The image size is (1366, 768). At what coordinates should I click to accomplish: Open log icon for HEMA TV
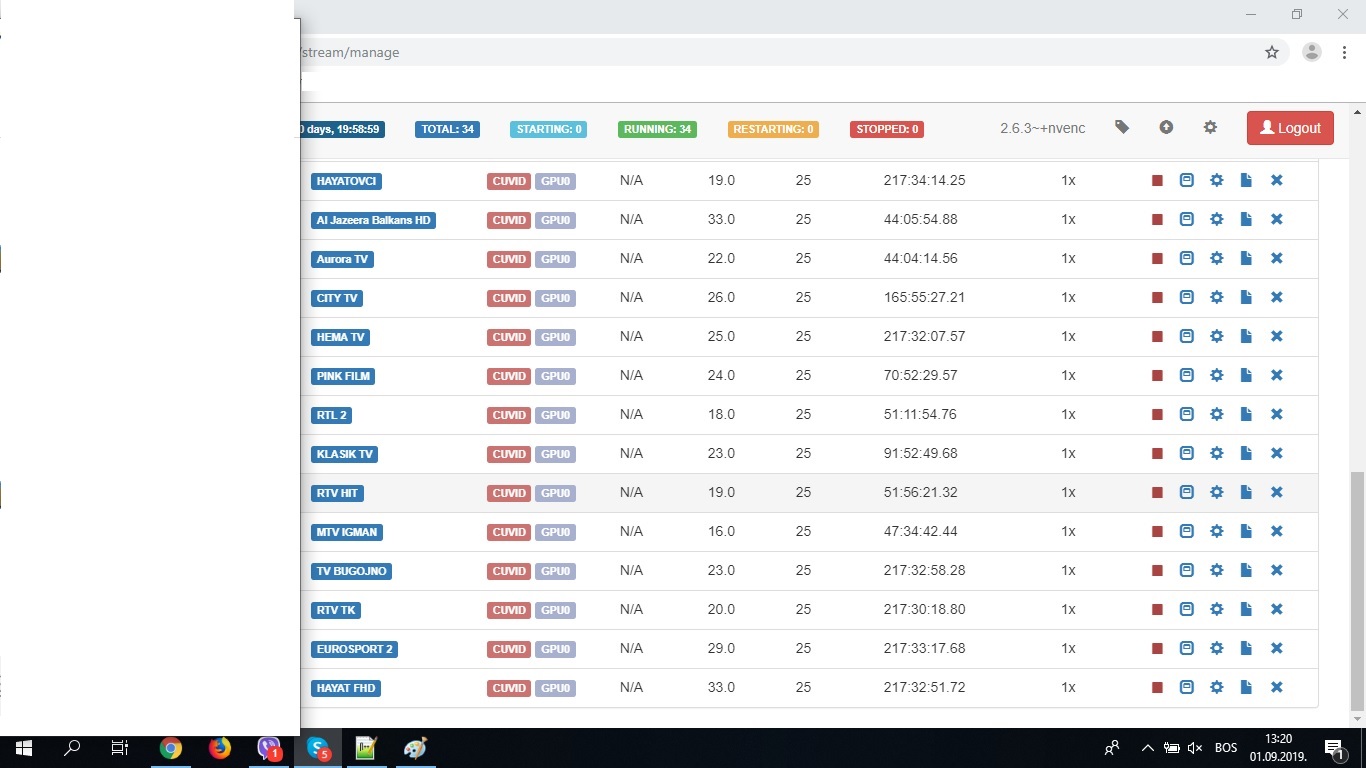click(x=1186, y=336)
